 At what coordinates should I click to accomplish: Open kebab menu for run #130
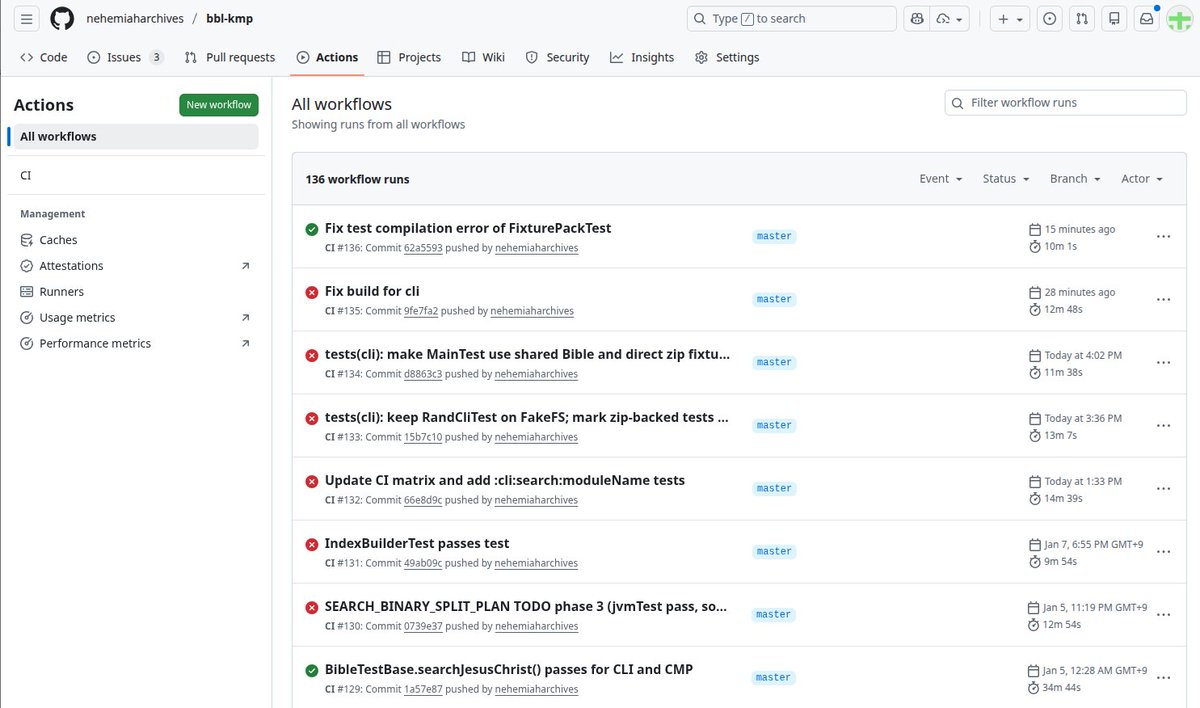coord(1163,615)
